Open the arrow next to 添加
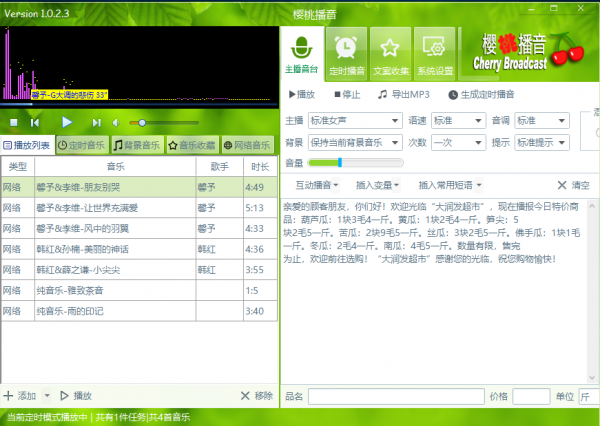This screenshot has width=600, height=426. click(47, 396)
